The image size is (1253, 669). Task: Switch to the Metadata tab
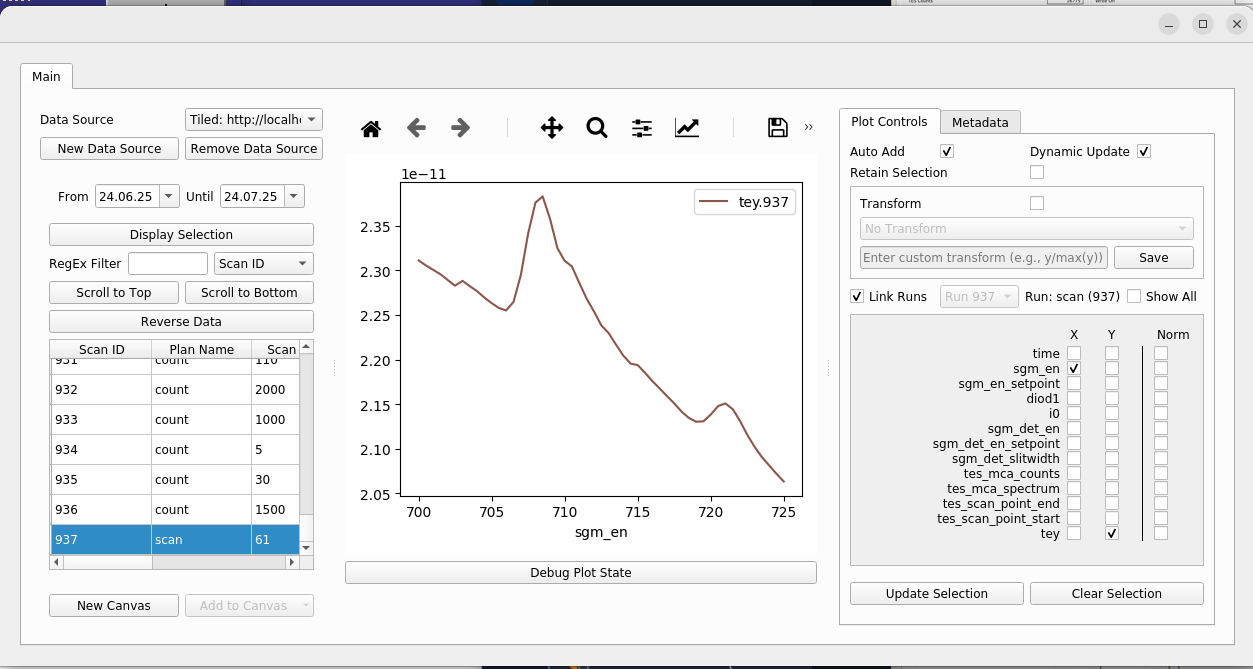coord(980,122)
